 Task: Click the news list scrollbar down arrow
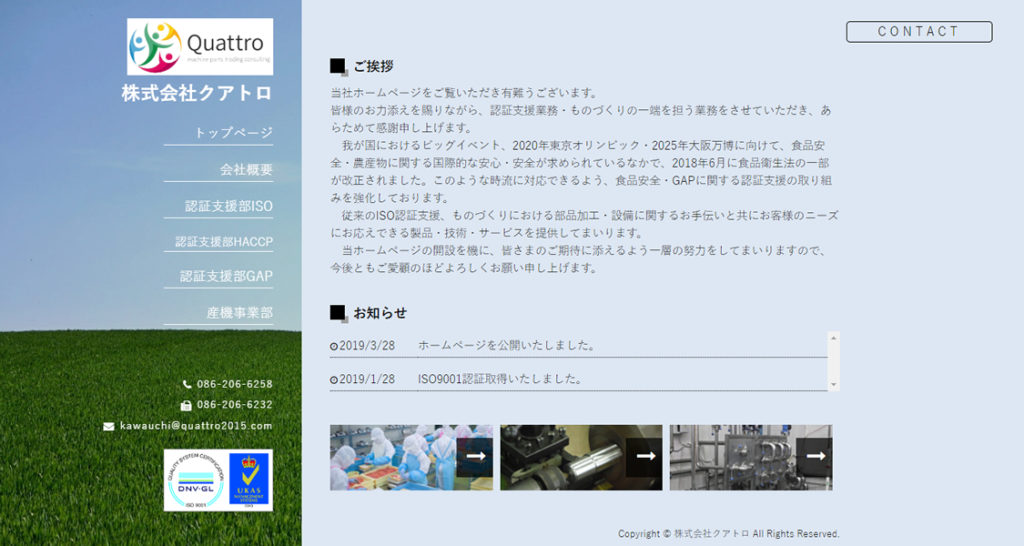coord(834,385)
